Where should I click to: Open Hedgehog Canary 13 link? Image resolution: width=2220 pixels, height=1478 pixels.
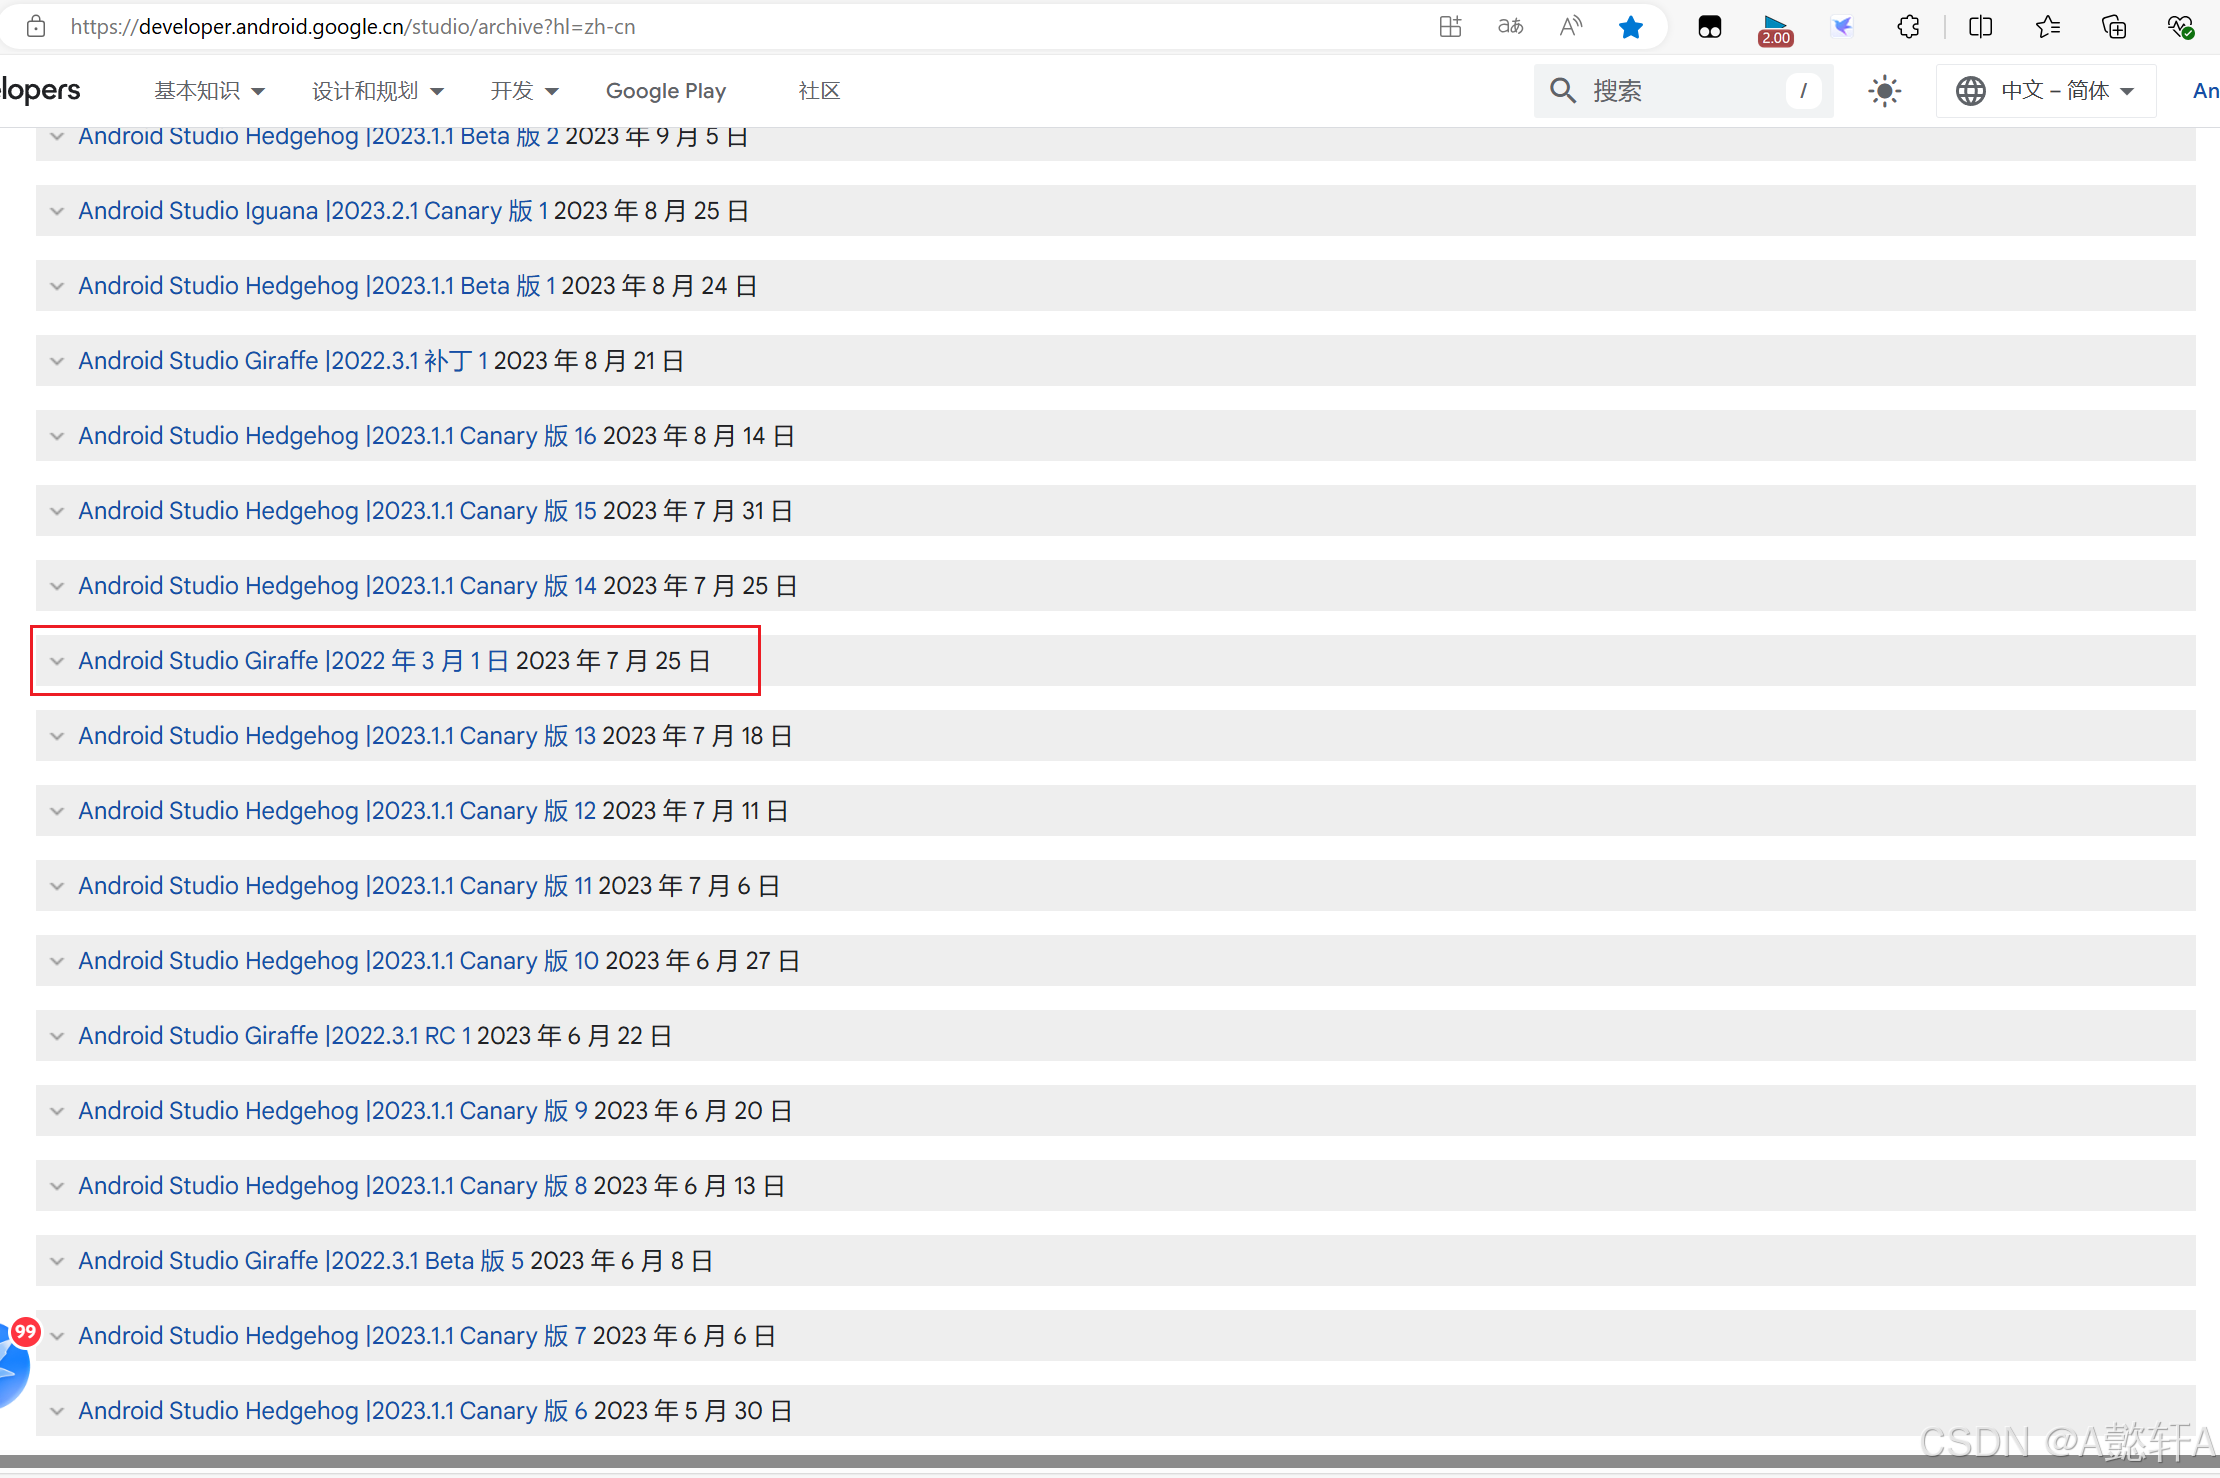tap(338, 736)
